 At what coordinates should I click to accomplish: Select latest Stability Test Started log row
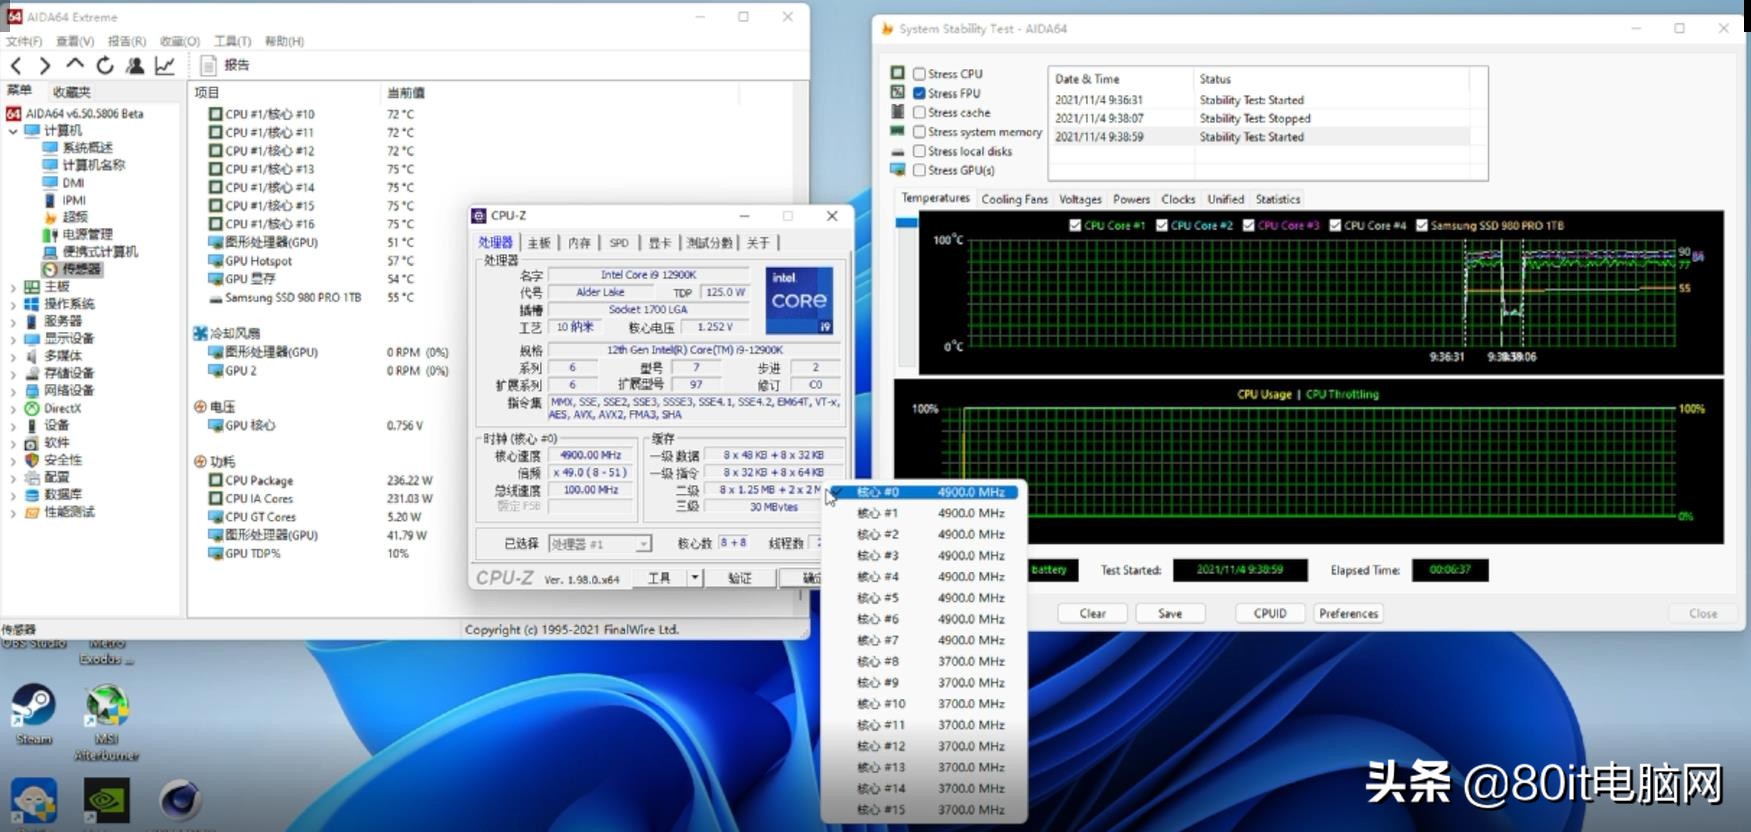click(1260, 137)
